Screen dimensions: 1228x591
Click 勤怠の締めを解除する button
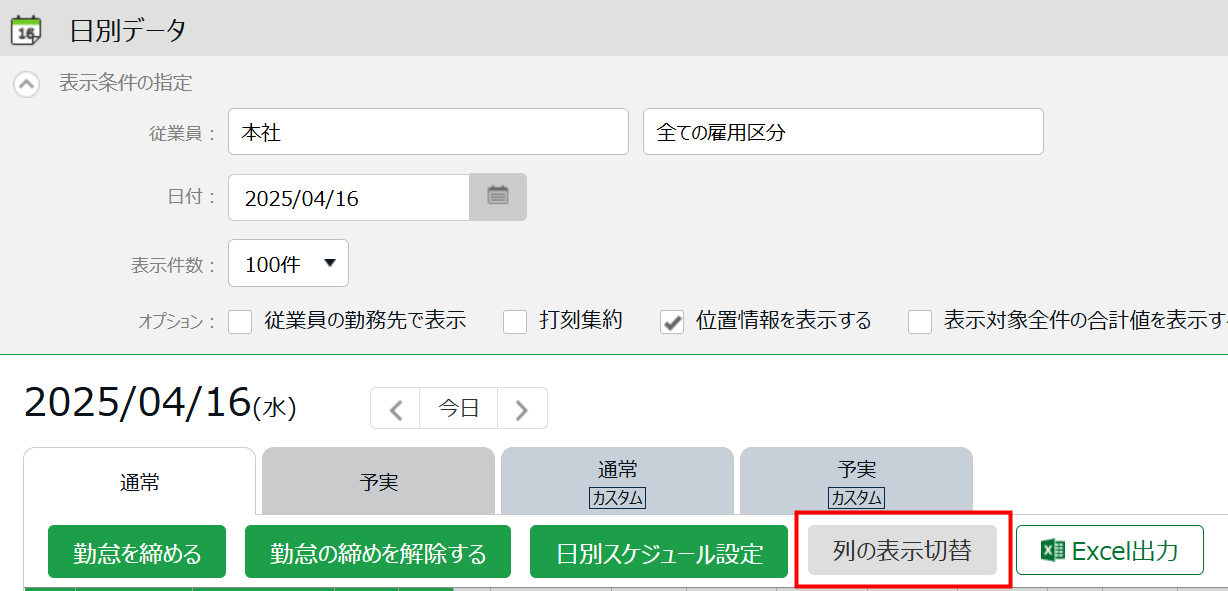[378, 552]
